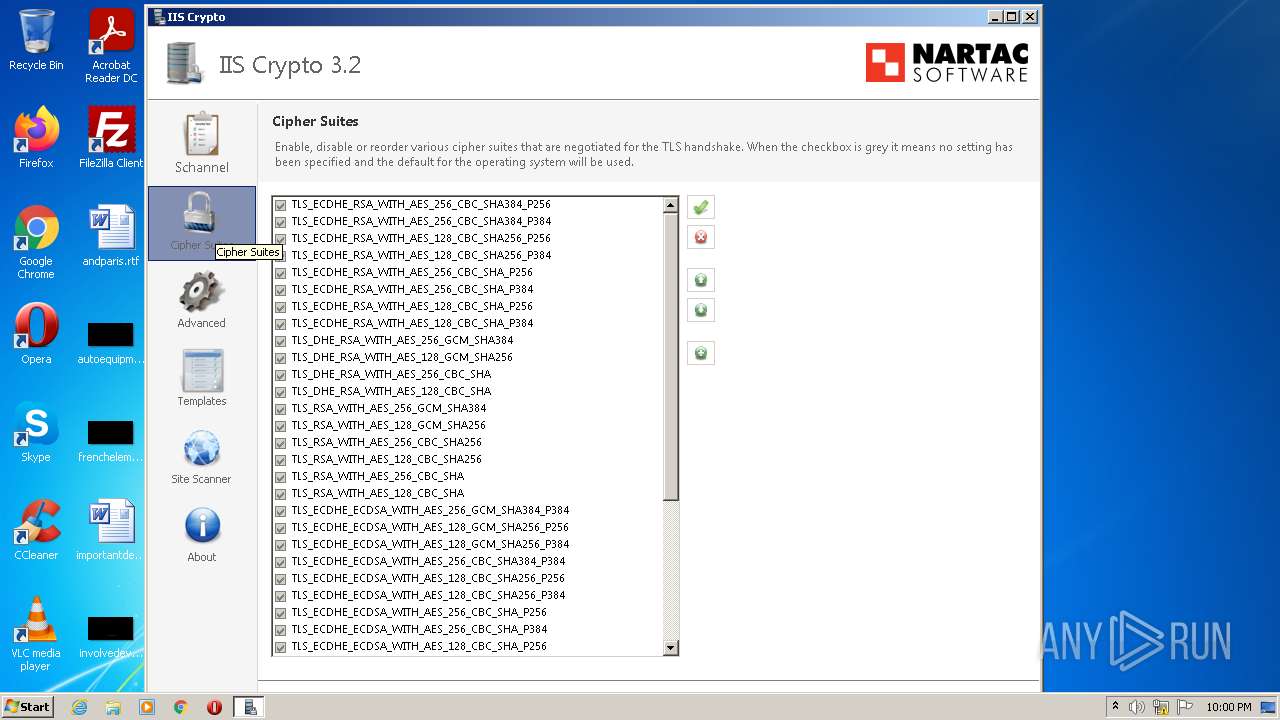Open the Google Chrome desktop icon

pos(36,242)
